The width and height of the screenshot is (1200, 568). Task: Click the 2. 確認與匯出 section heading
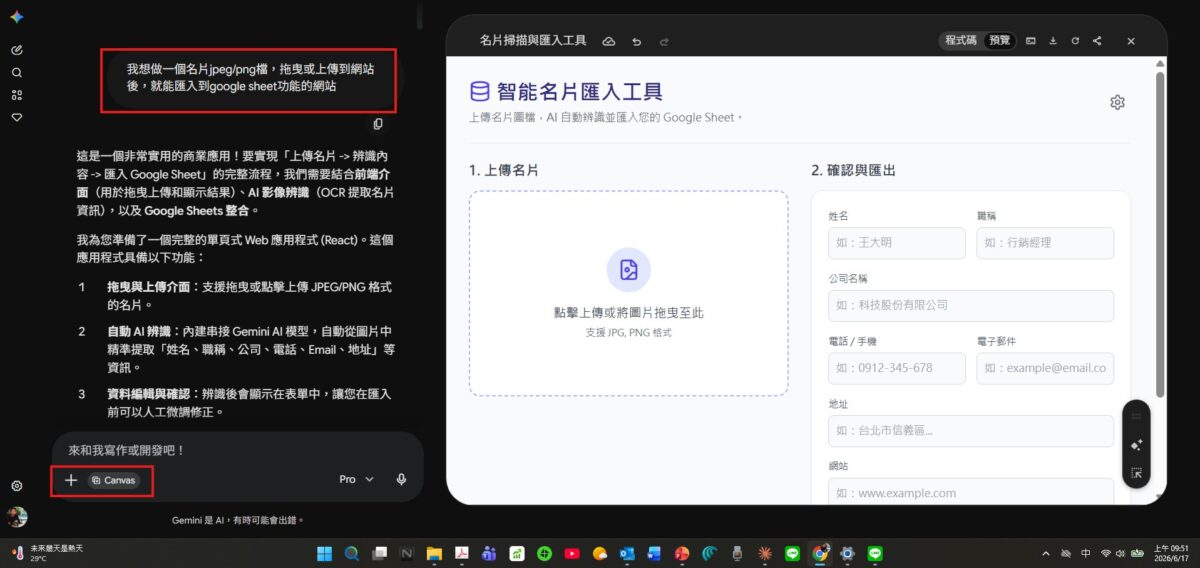[853, 170]
